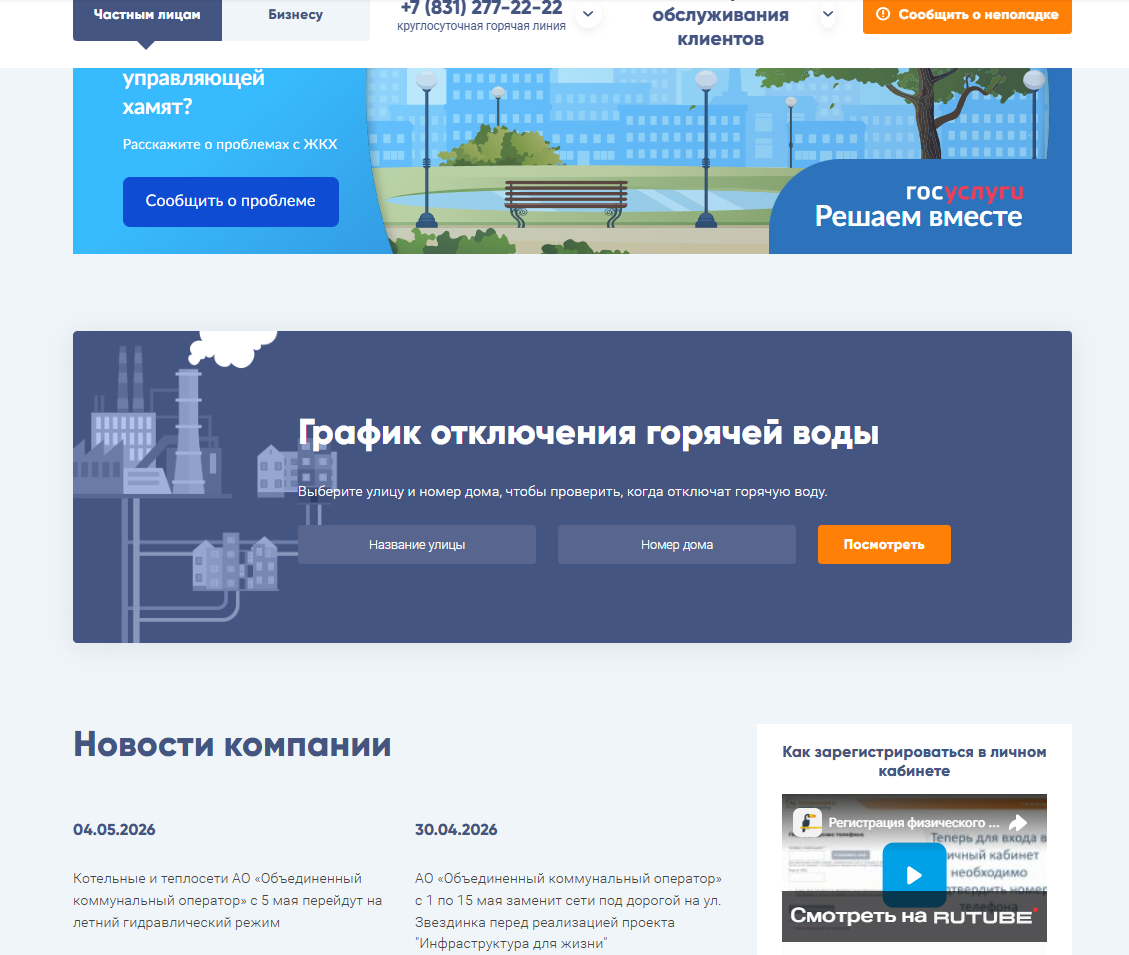Click the orange Посмотреть button
Image resolution: width=1129 pixels, height=955 pixels.
tap(884, 544)
